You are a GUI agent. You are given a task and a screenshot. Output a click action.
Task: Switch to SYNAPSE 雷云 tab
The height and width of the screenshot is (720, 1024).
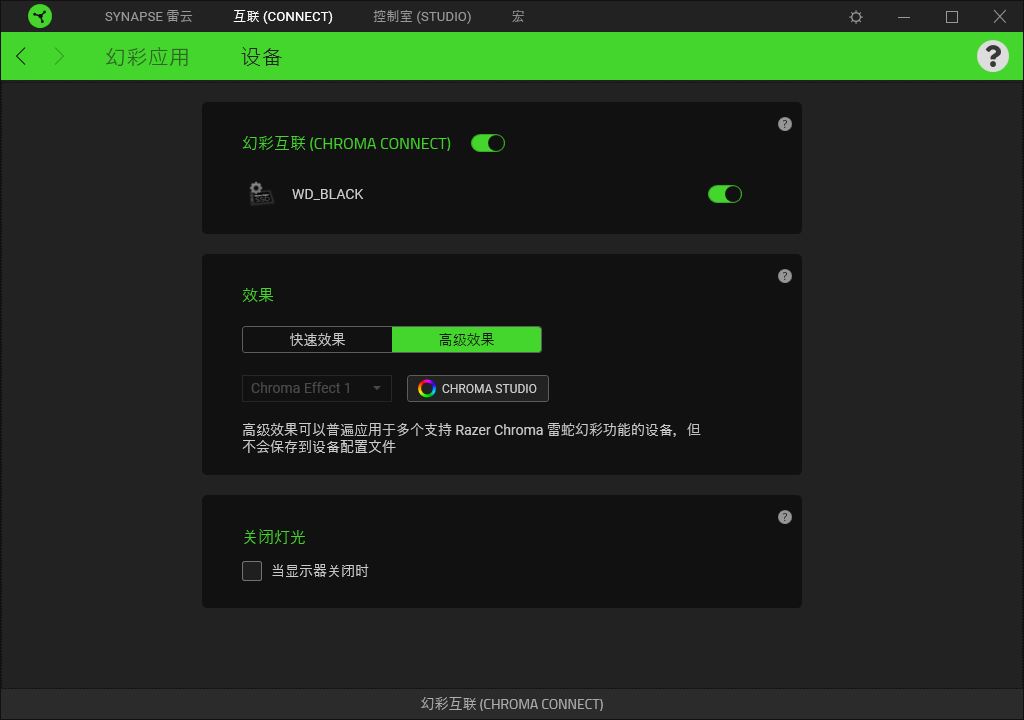click(149, 16)
